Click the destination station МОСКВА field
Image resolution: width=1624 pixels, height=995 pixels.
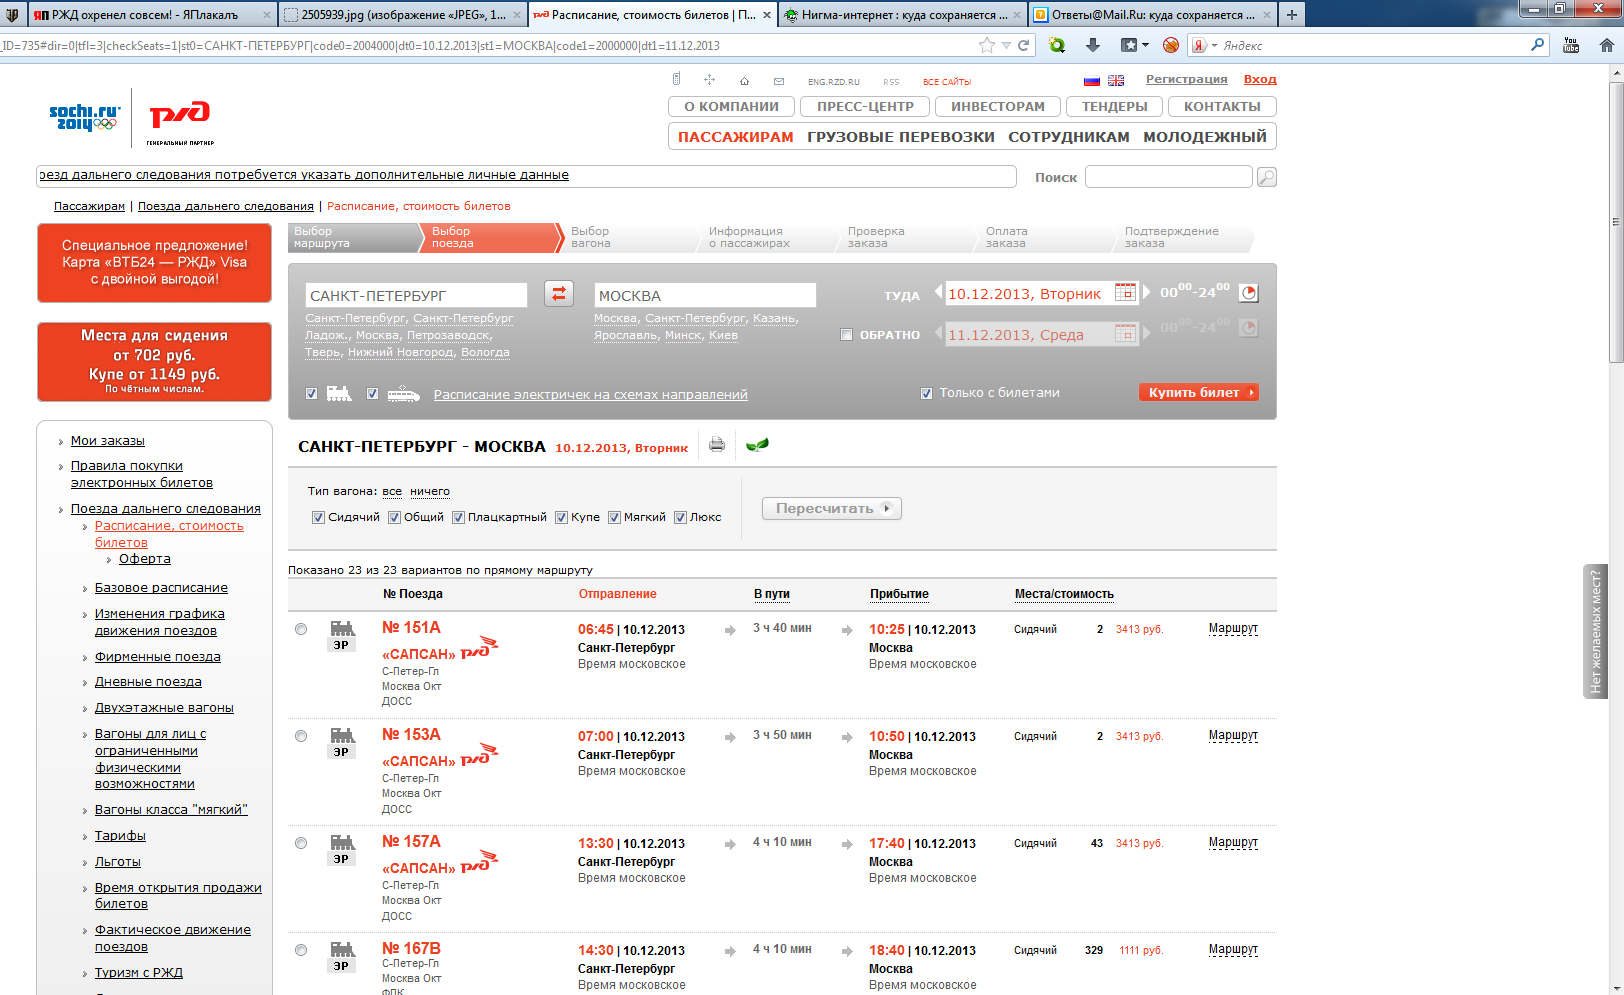coord(705,295)
